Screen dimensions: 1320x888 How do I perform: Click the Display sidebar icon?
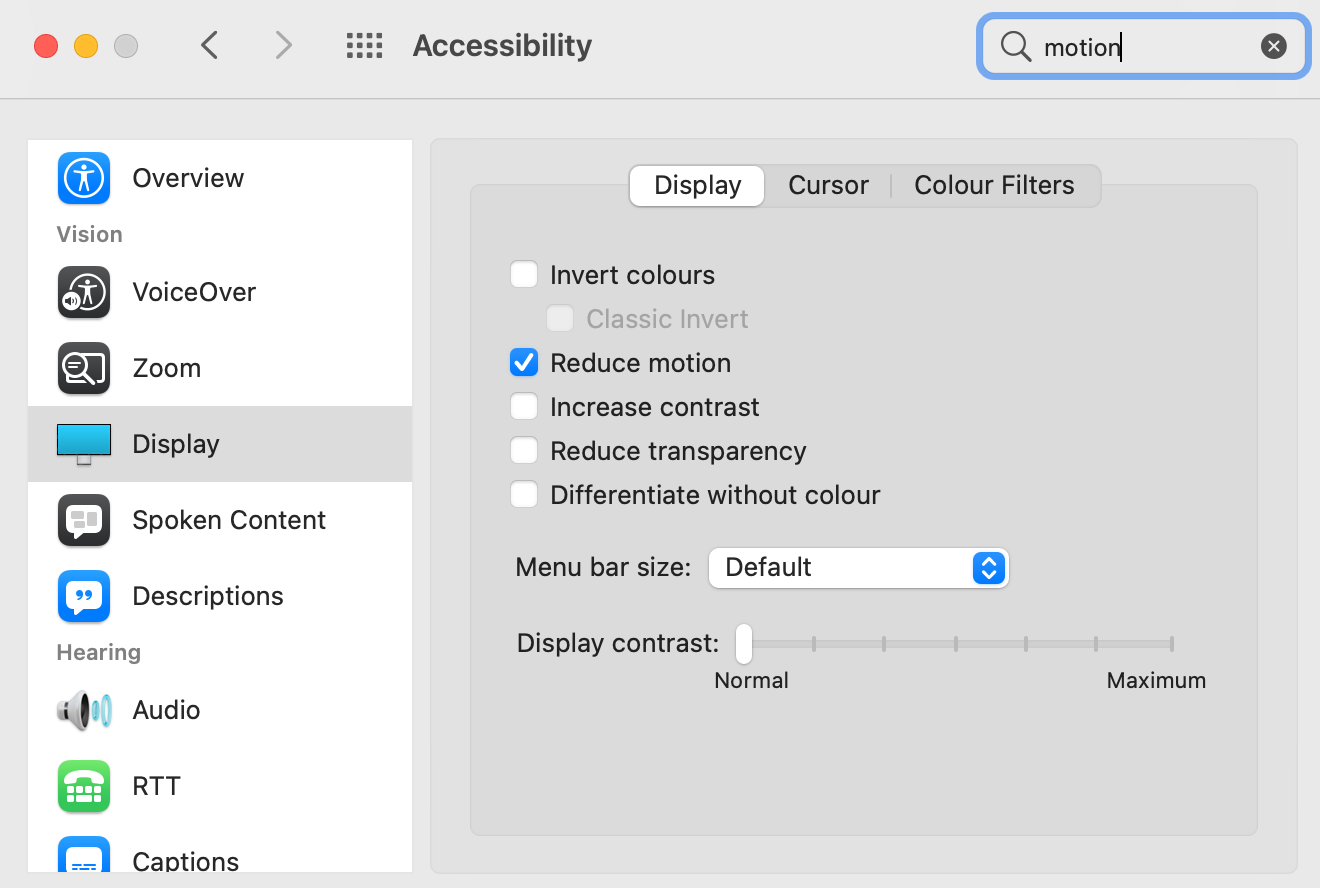click(84, 444)
